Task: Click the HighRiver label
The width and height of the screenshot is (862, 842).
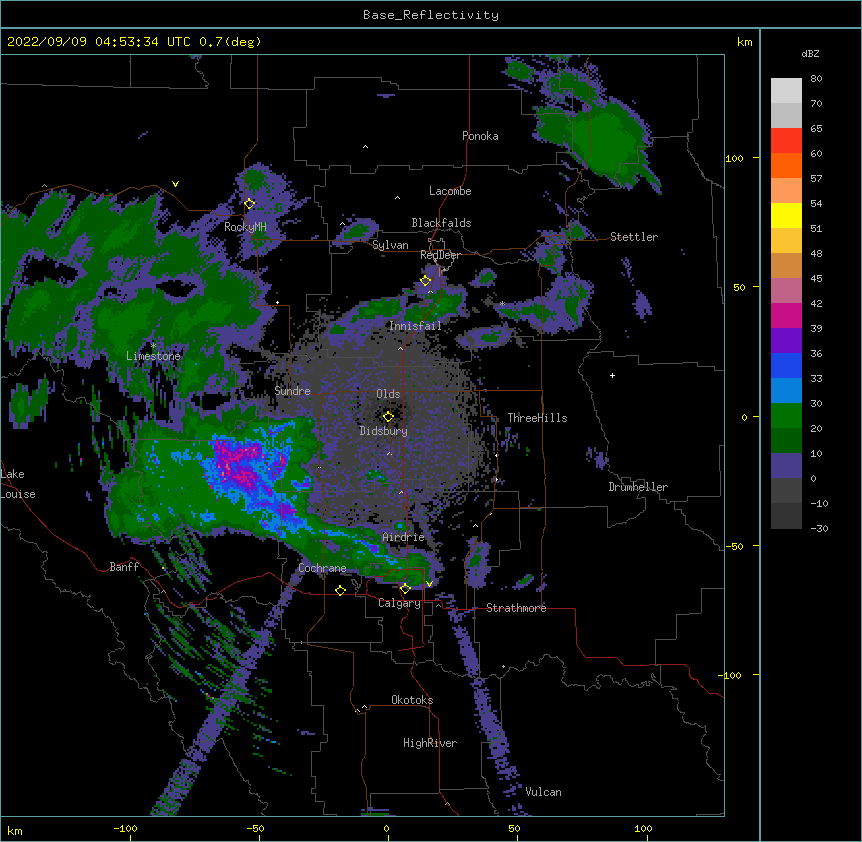Action: click(x=430, y=743)
